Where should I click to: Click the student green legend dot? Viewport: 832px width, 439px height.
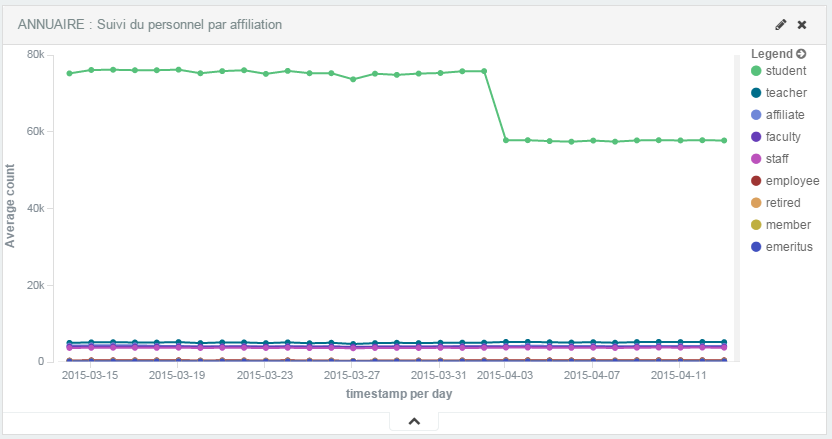[757, 71]
